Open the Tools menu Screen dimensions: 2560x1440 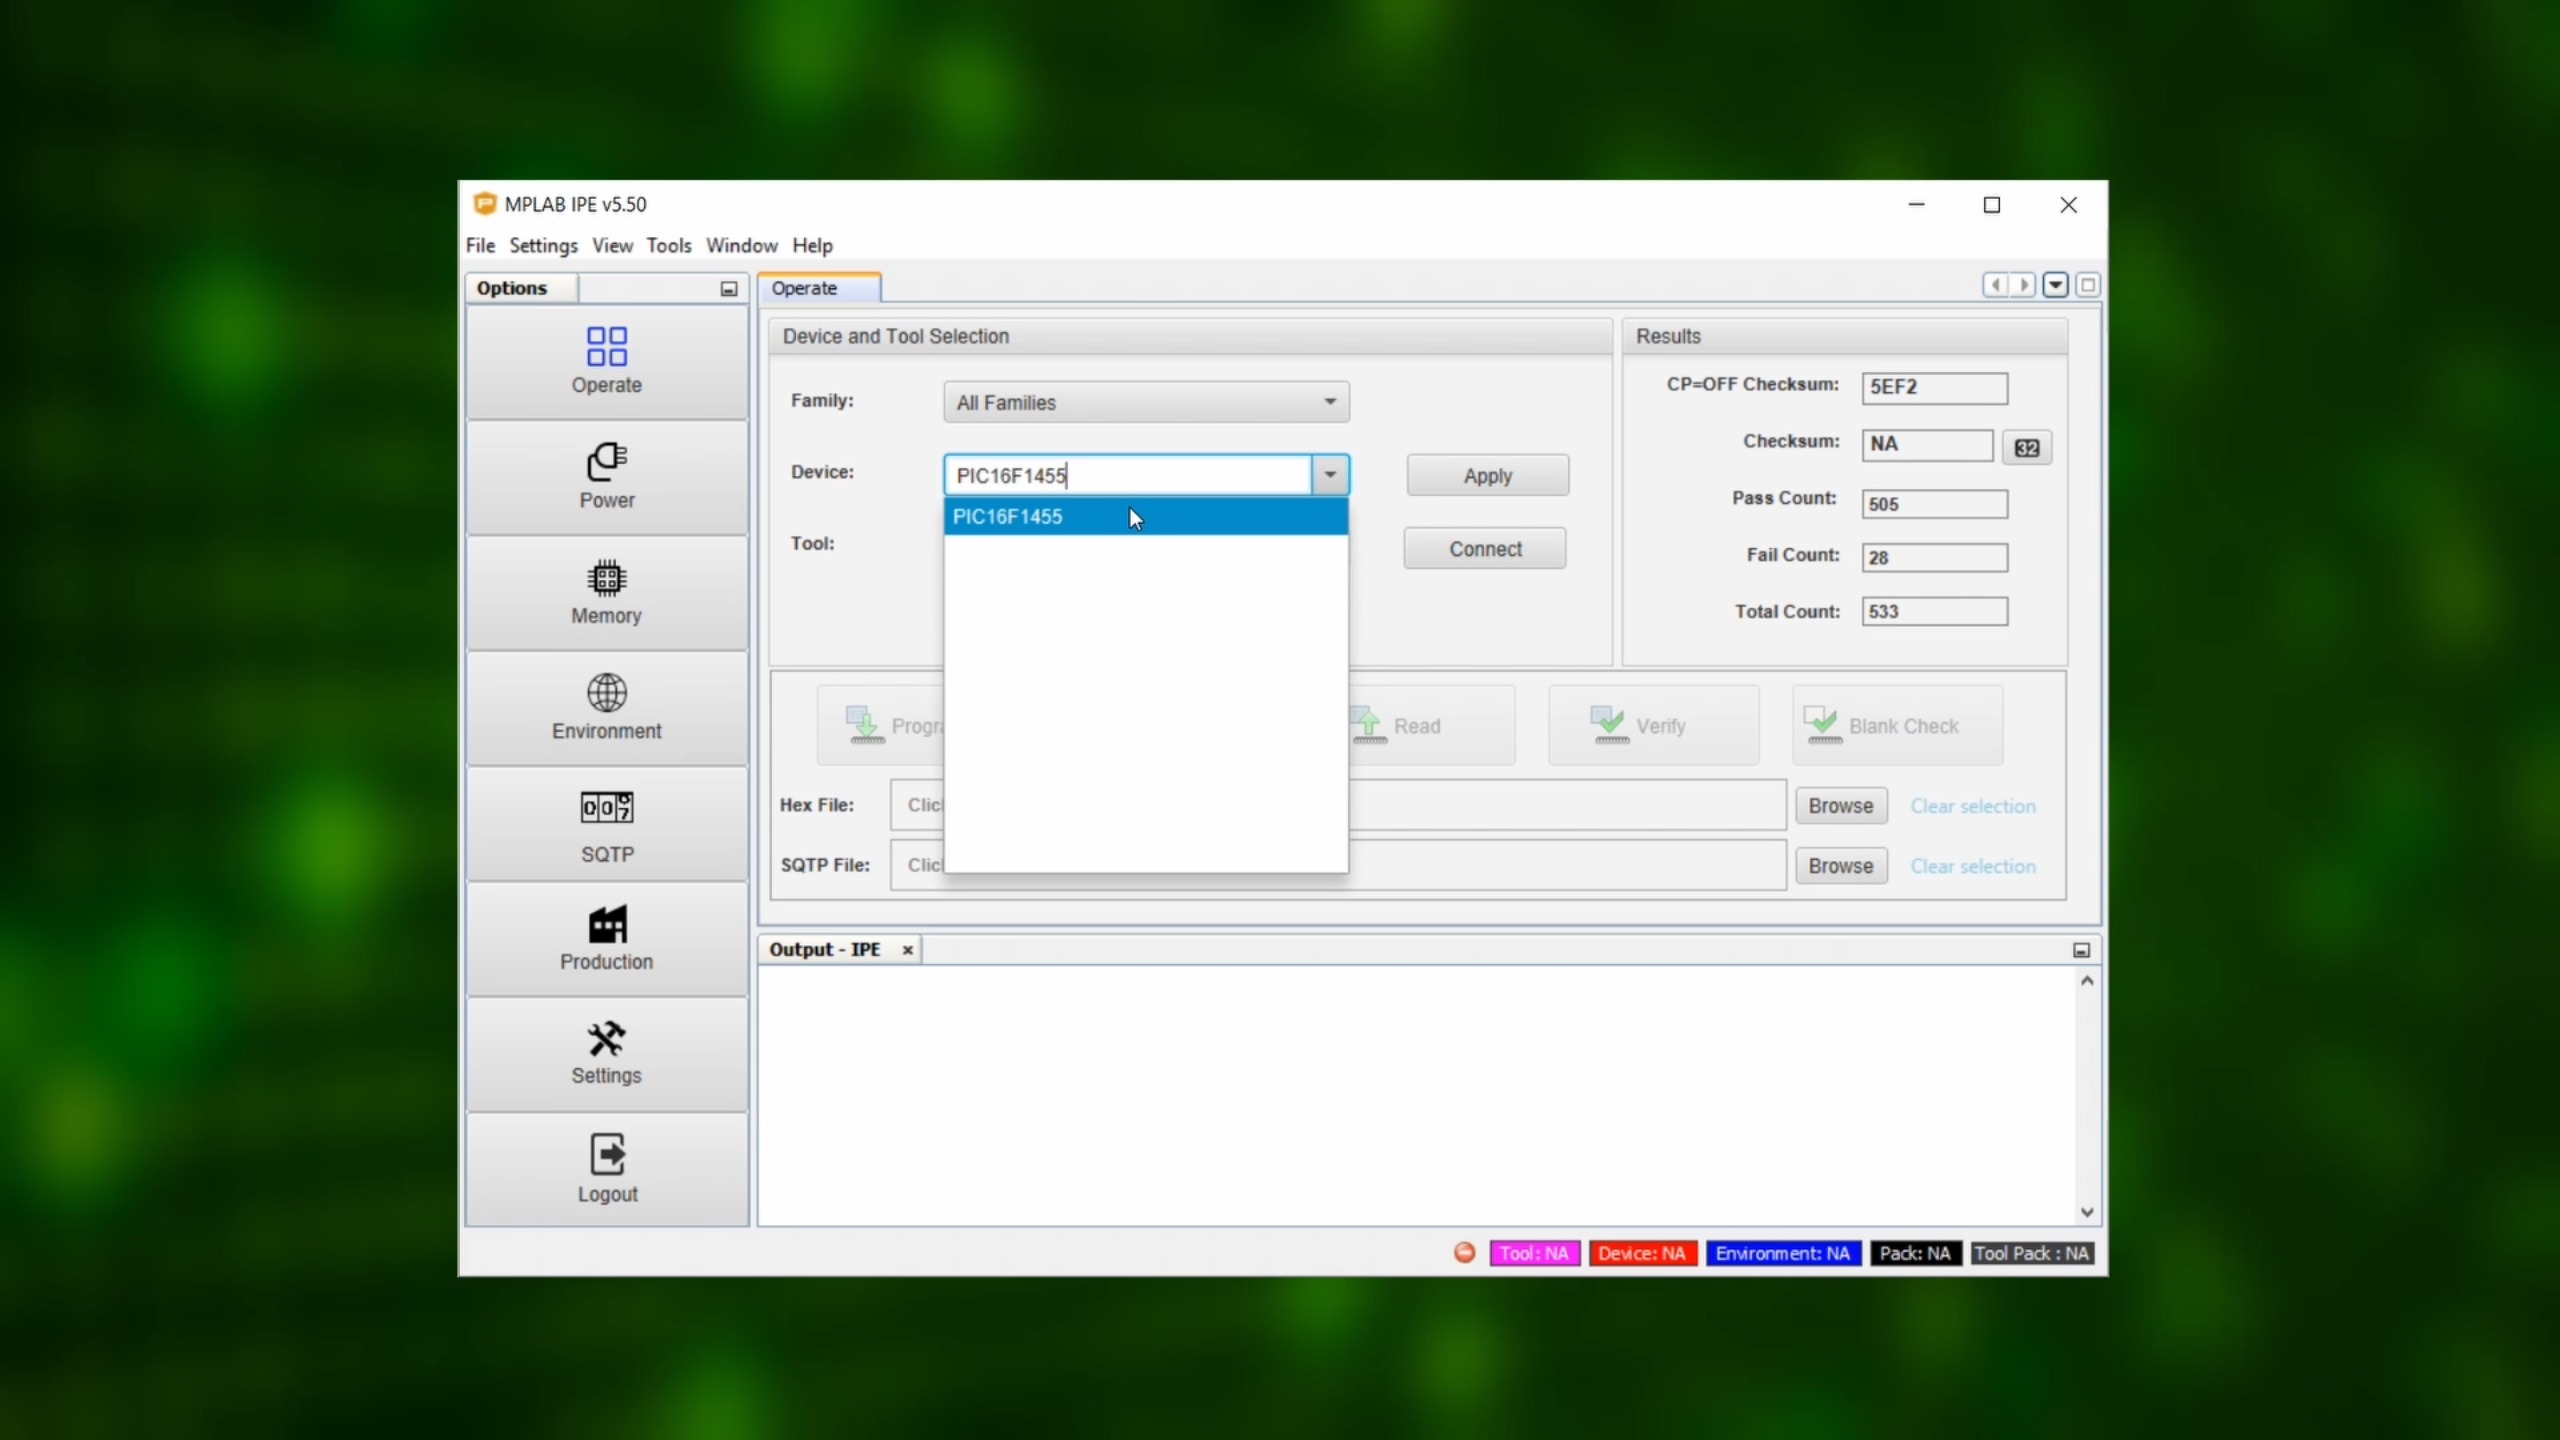click(668, 246)
